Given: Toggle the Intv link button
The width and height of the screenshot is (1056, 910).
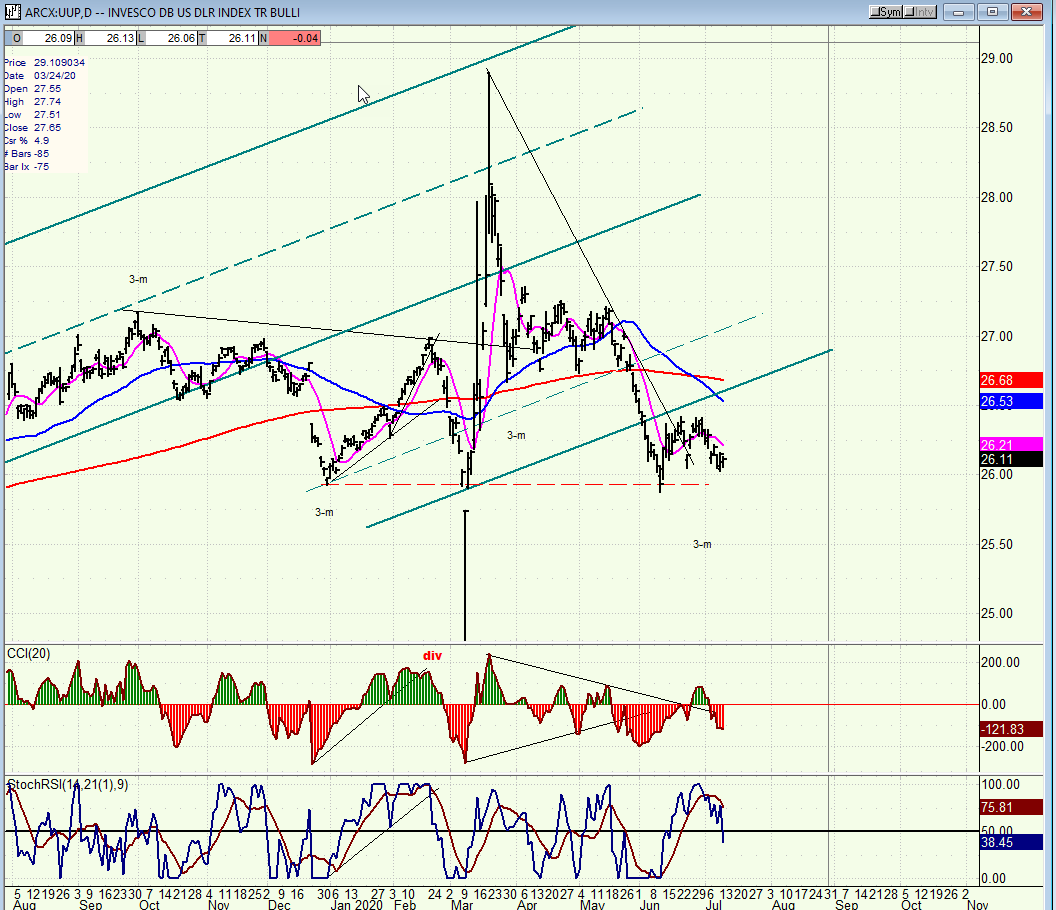Looking at the screenshot, I should (919, 12).
